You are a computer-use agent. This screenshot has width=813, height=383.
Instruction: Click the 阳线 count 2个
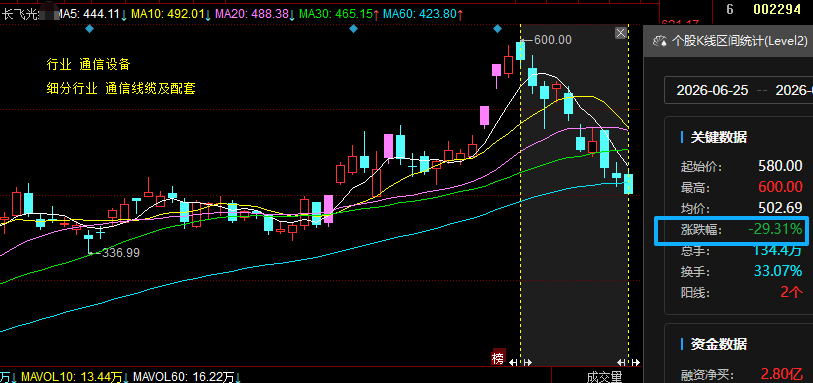click(x=791, y=292)
